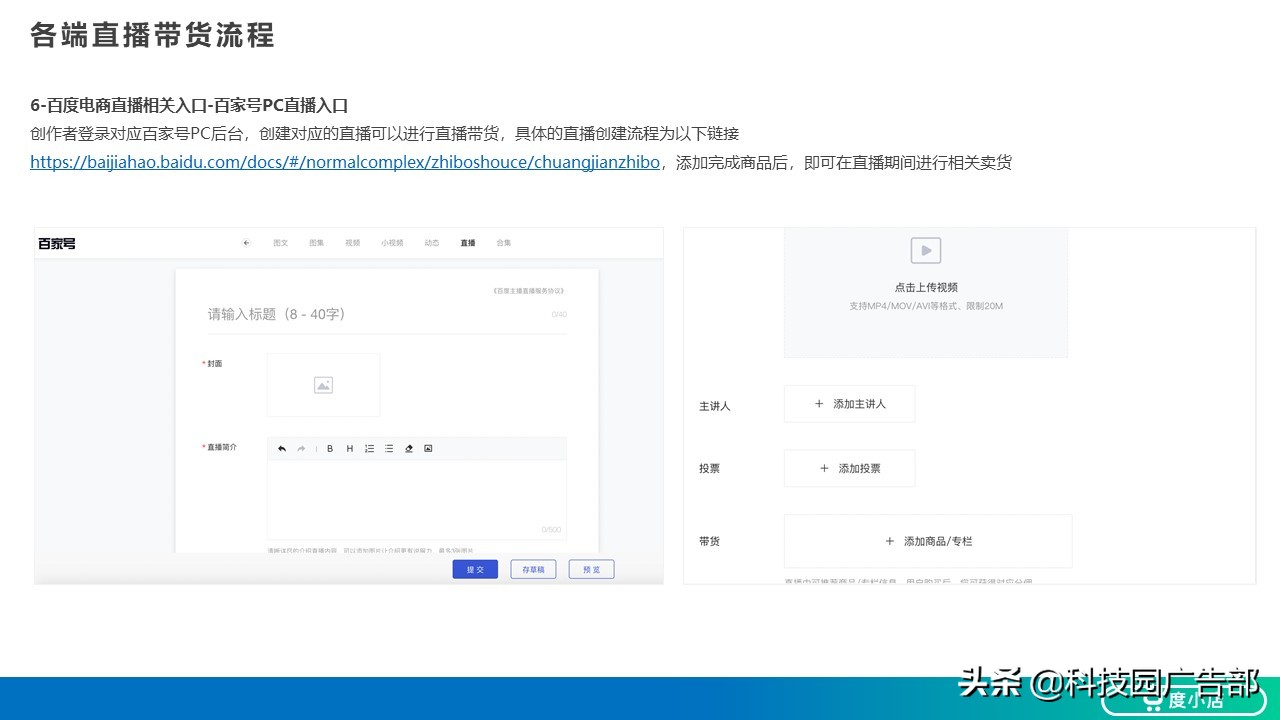1280x720 pixels.
Task: Apply Bold formatting with the B icon
Action: tap(330, 449)
